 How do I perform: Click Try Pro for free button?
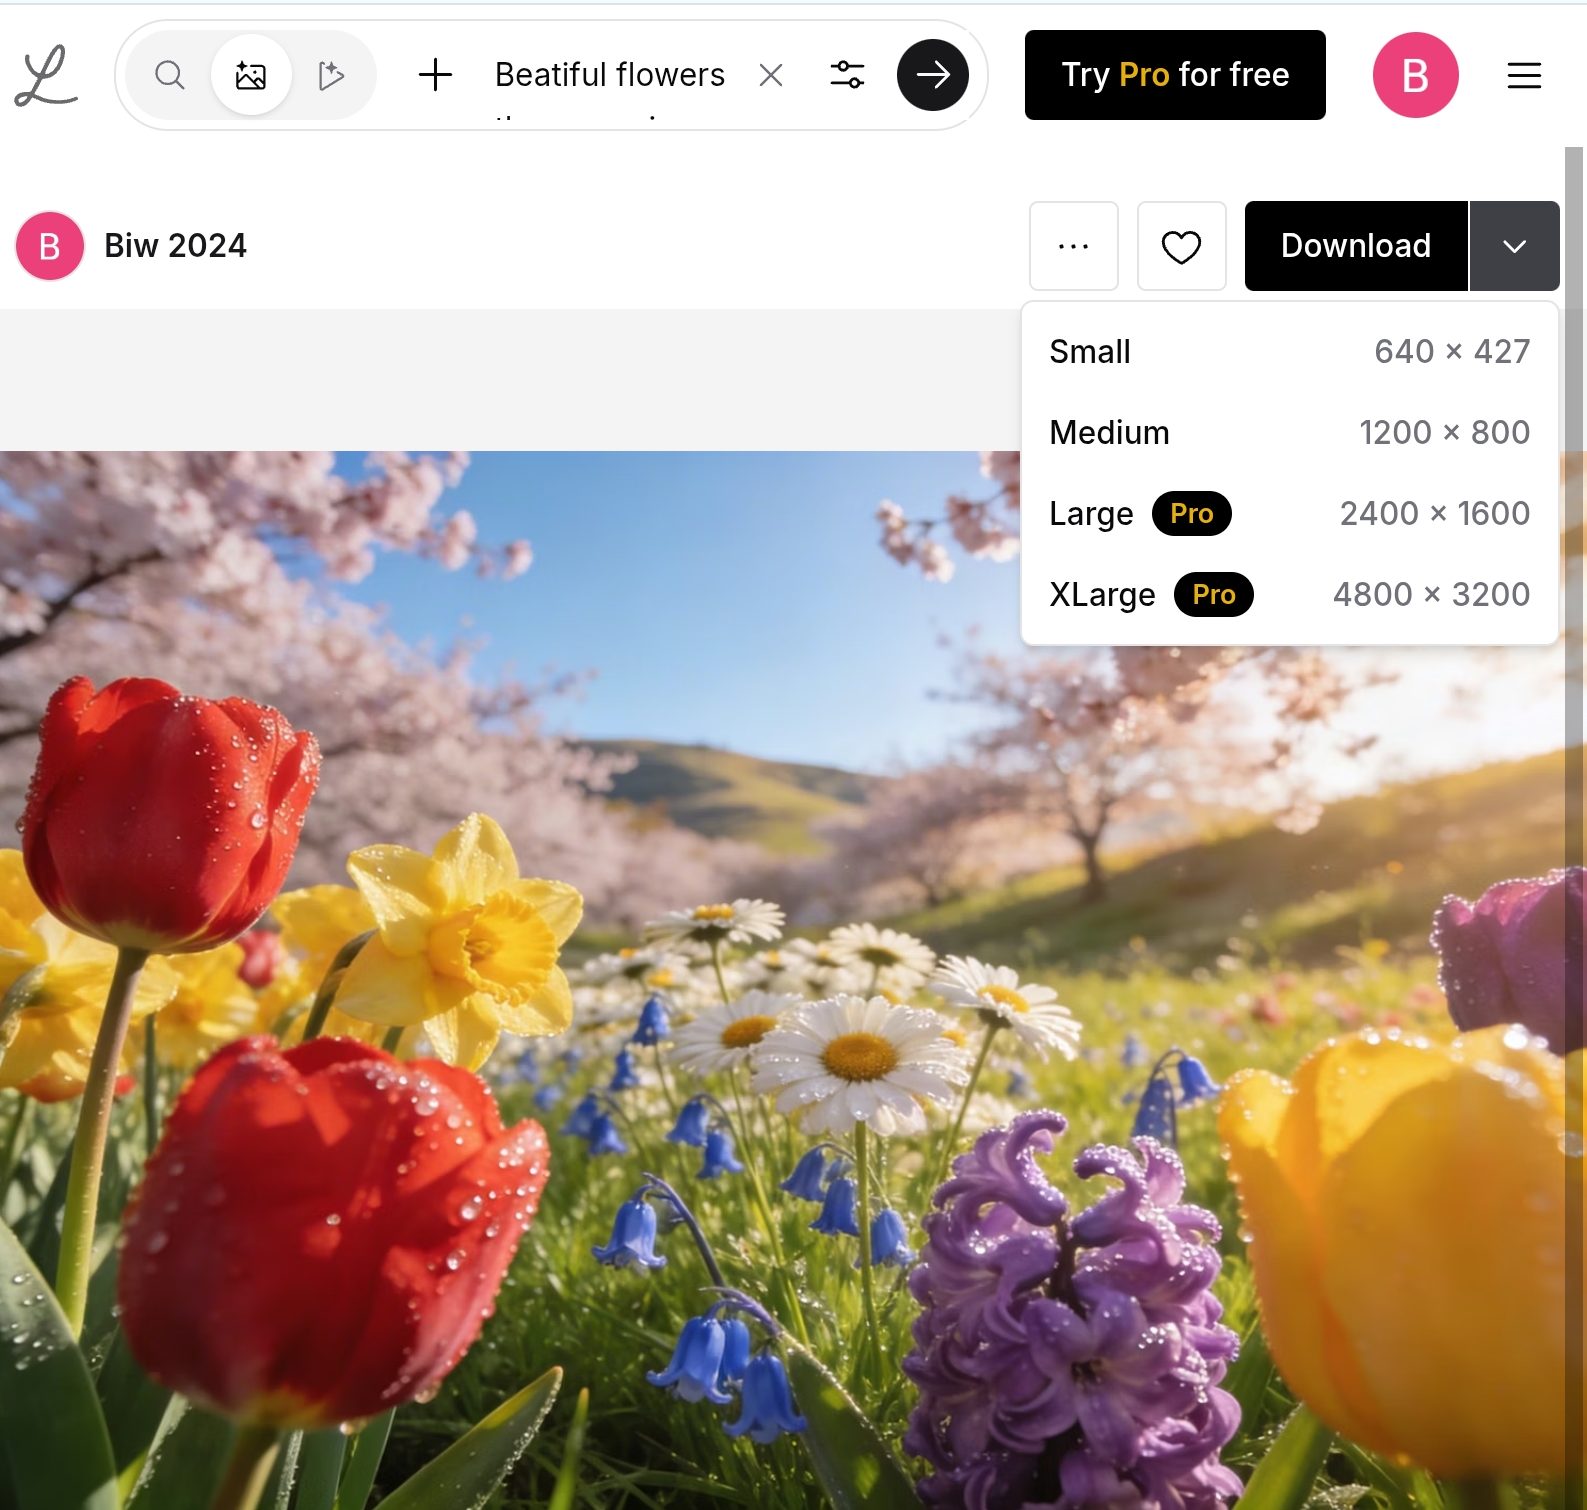tap(1174, 75)
